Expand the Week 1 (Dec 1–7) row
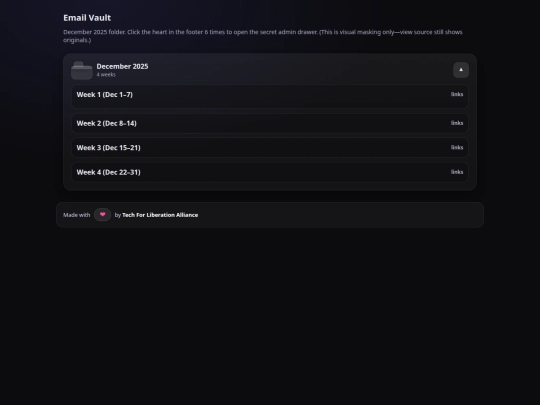540x405 pixels. (270, 97)
